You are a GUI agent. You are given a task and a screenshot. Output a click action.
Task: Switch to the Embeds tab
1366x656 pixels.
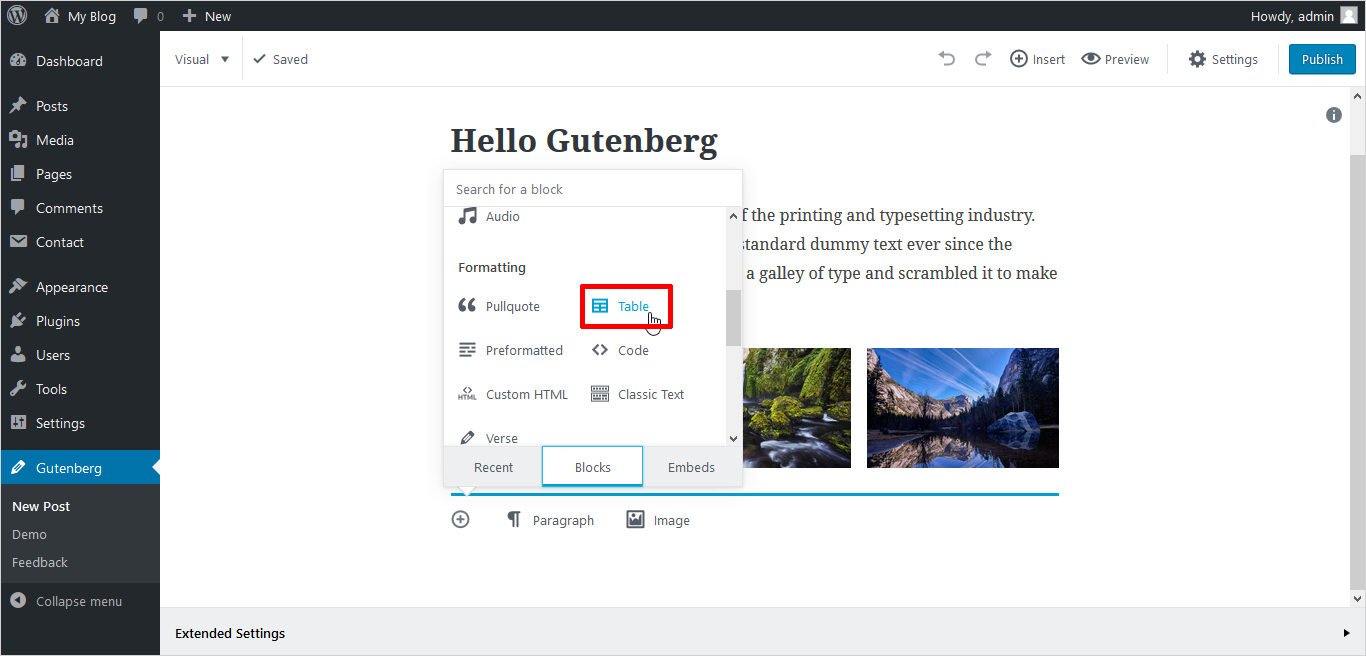[x=691, y=467]
